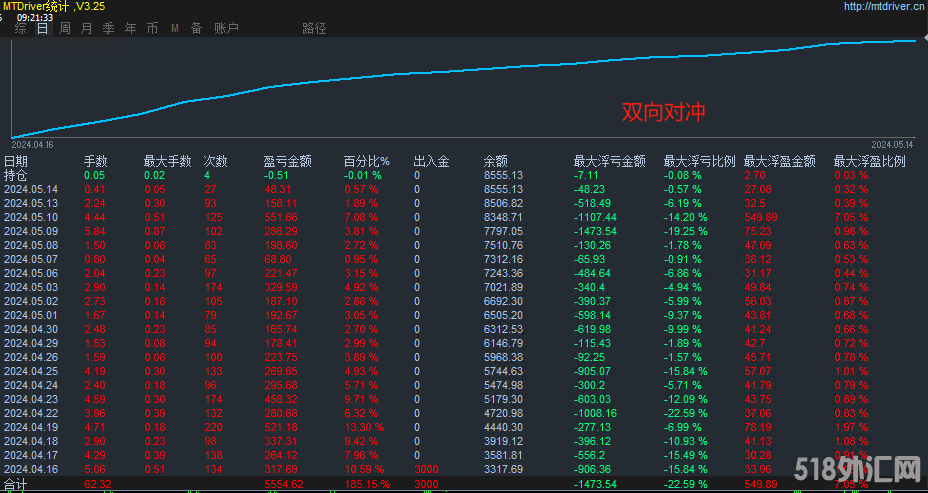Click the 185.15 % total percentage
The height and width of the screenshot is (493, 928).
click(367, 485)
